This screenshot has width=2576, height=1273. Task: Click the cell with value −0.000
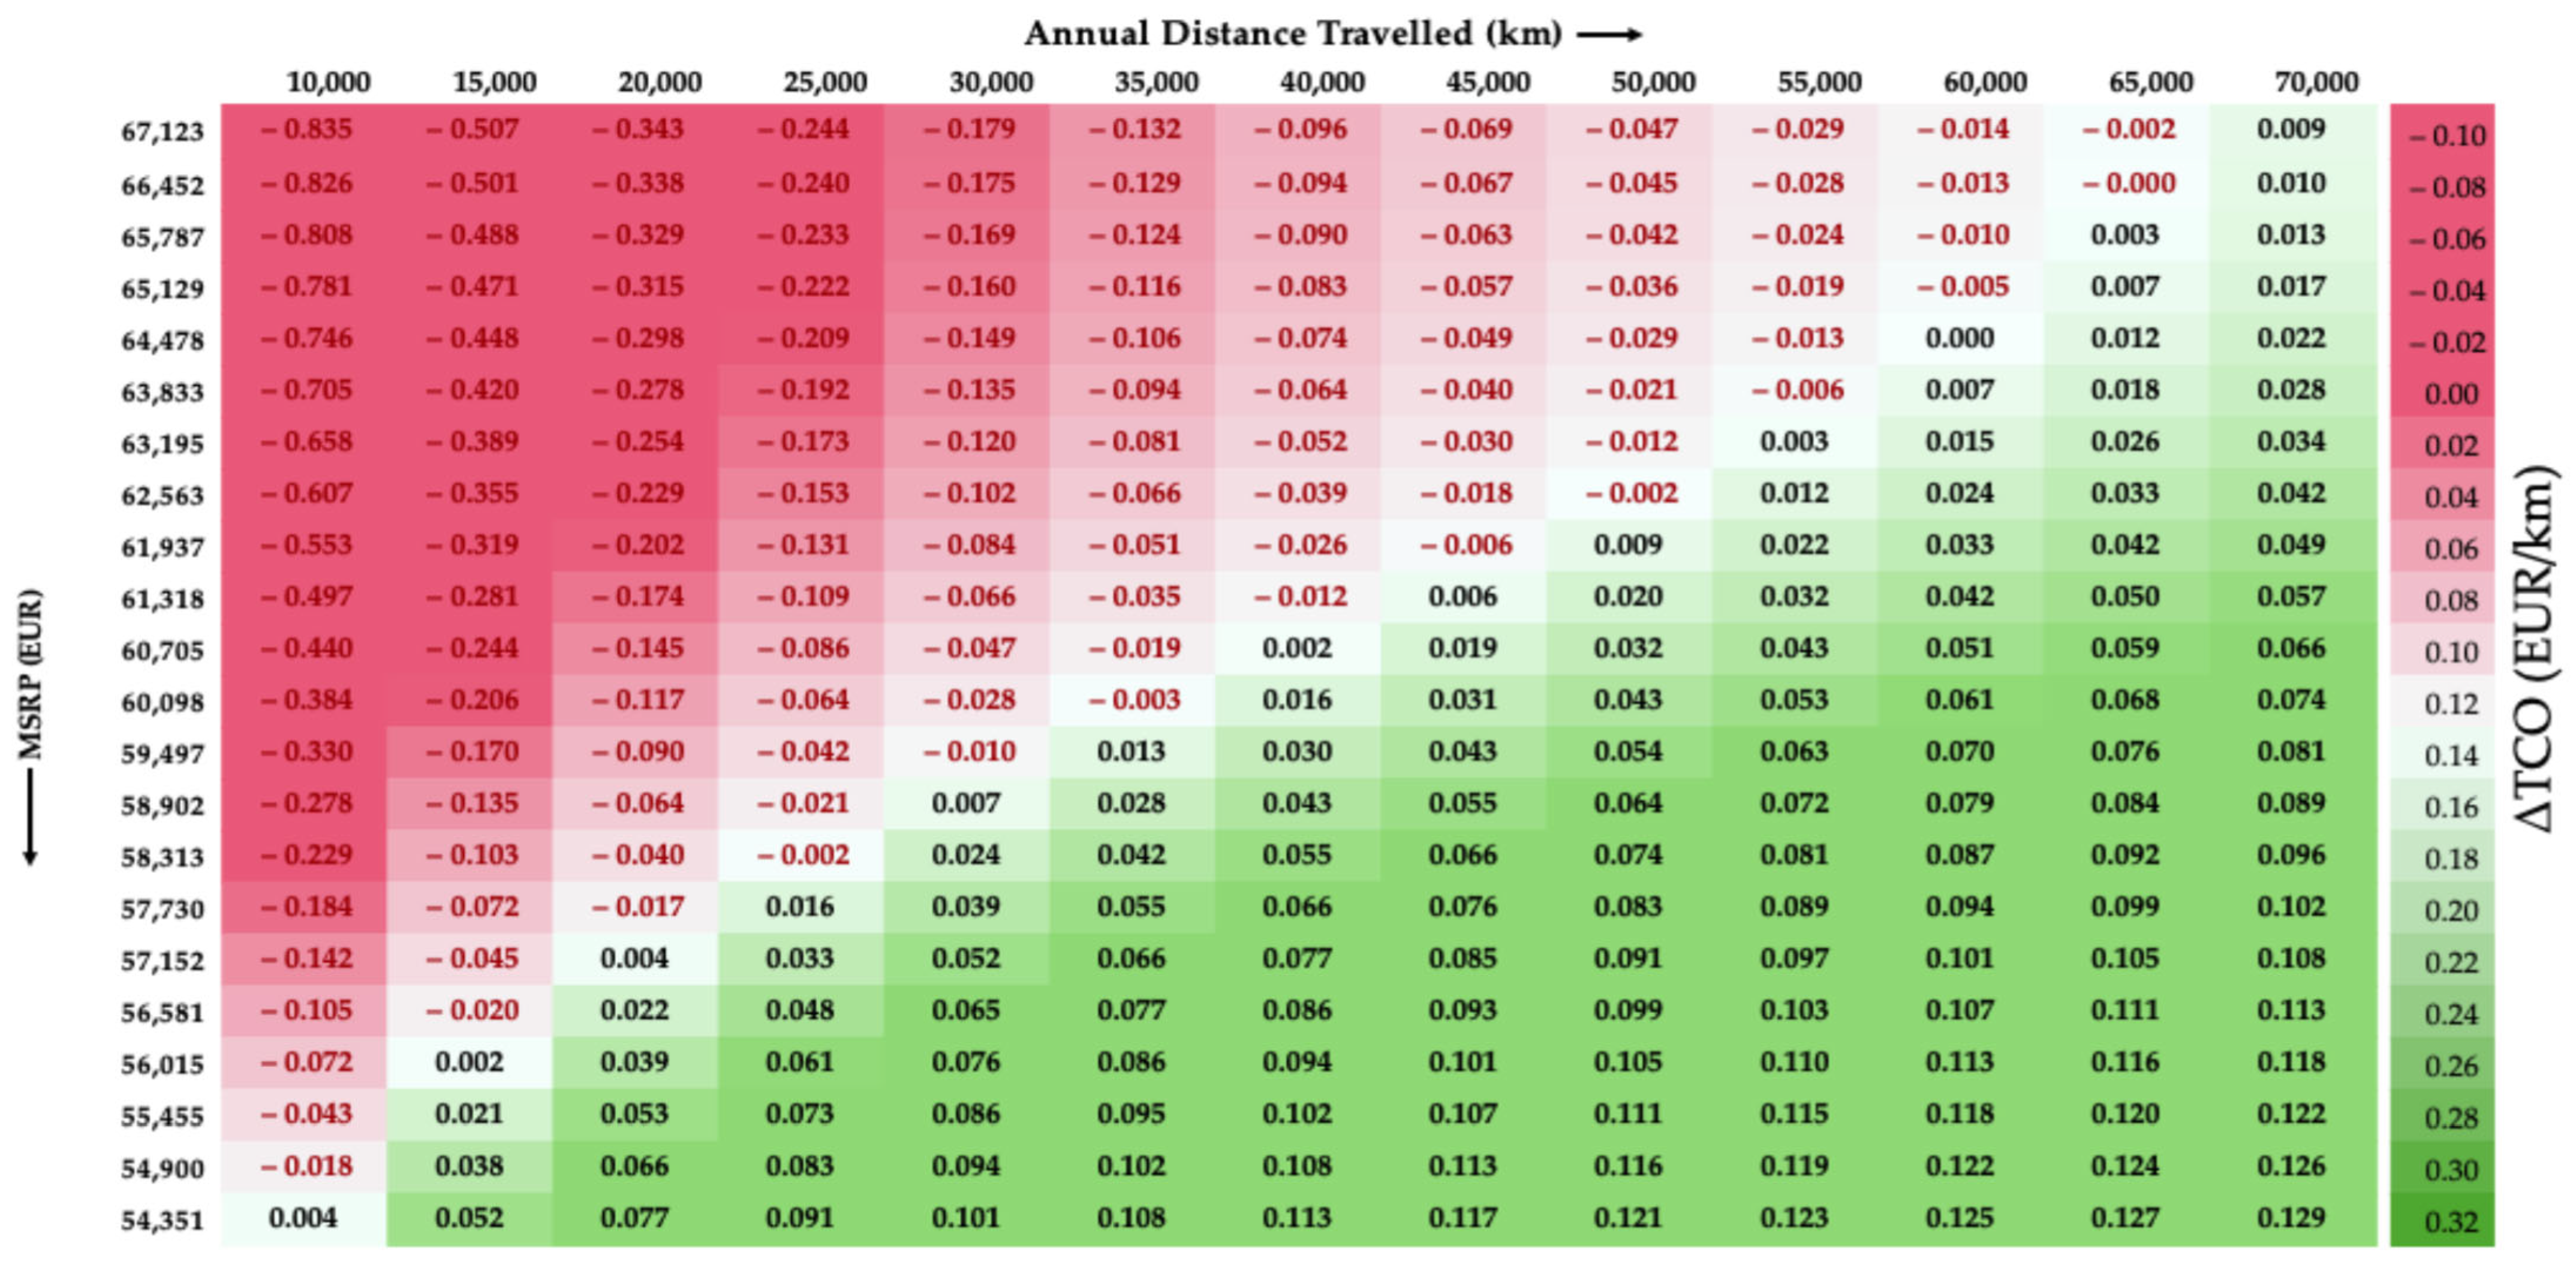click(x=2127, y=183)
